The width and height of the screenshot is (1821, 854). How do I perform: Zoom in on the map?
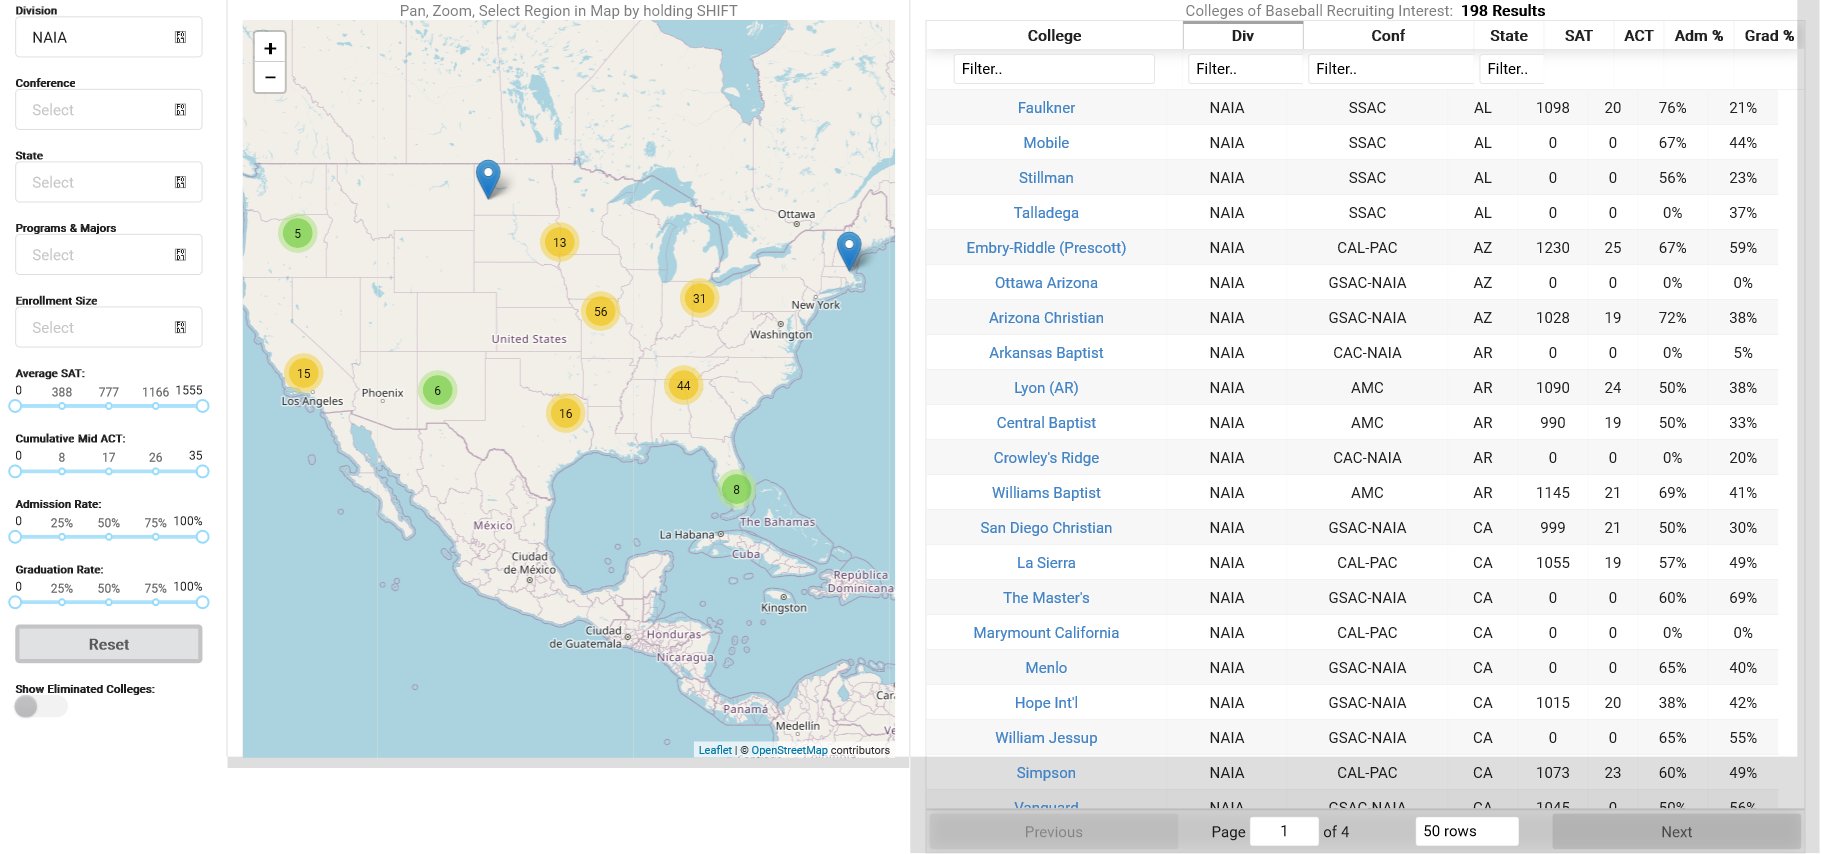270,48
